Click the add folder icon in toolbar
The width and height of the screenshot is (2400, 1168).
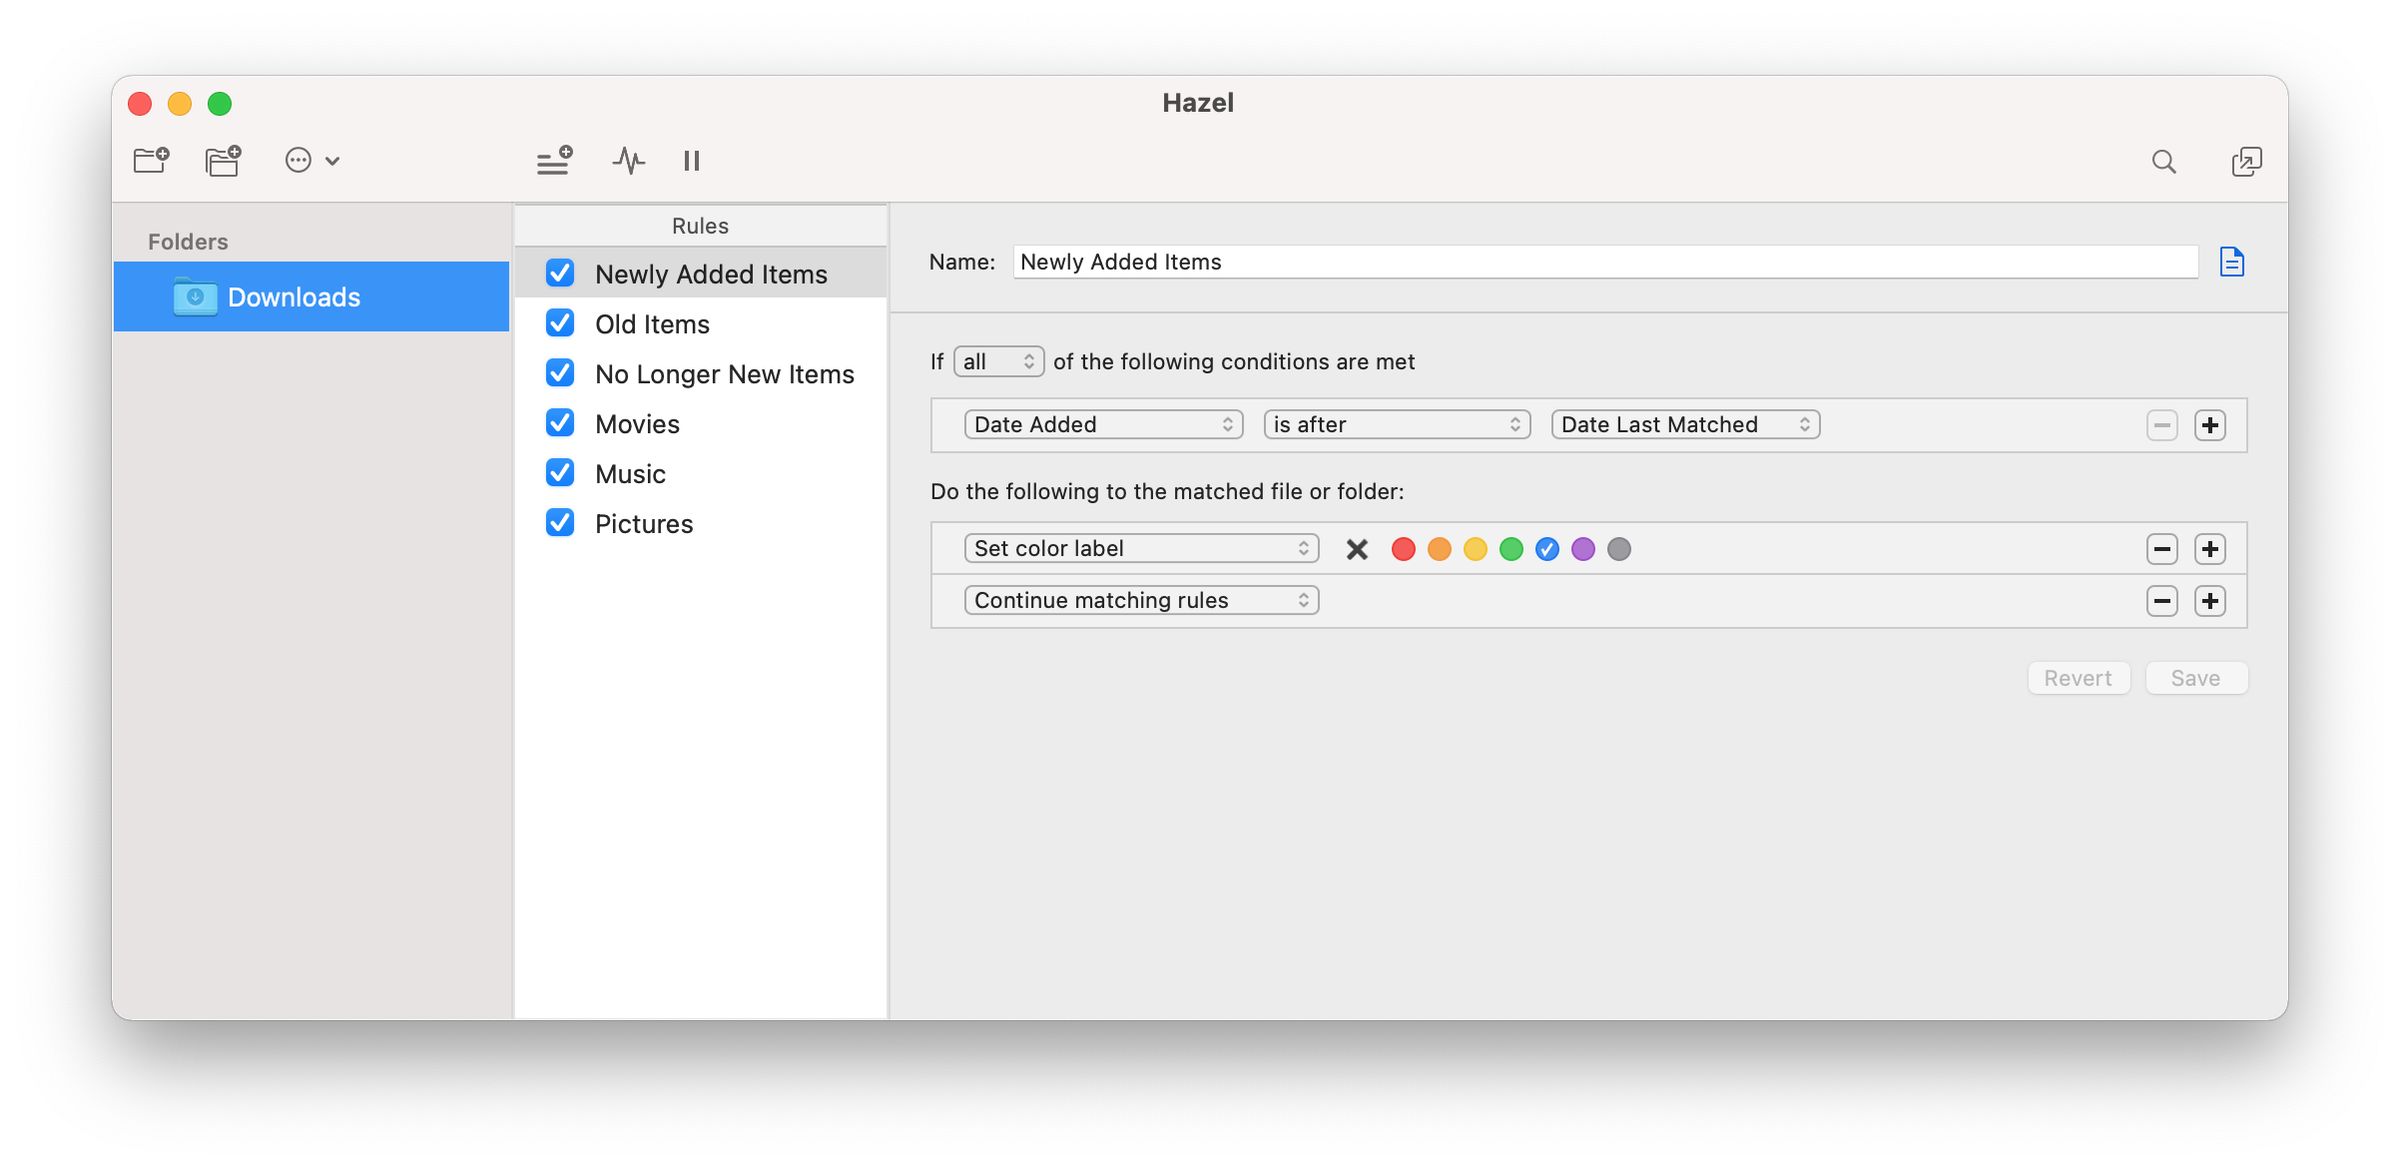coord(151,160)
